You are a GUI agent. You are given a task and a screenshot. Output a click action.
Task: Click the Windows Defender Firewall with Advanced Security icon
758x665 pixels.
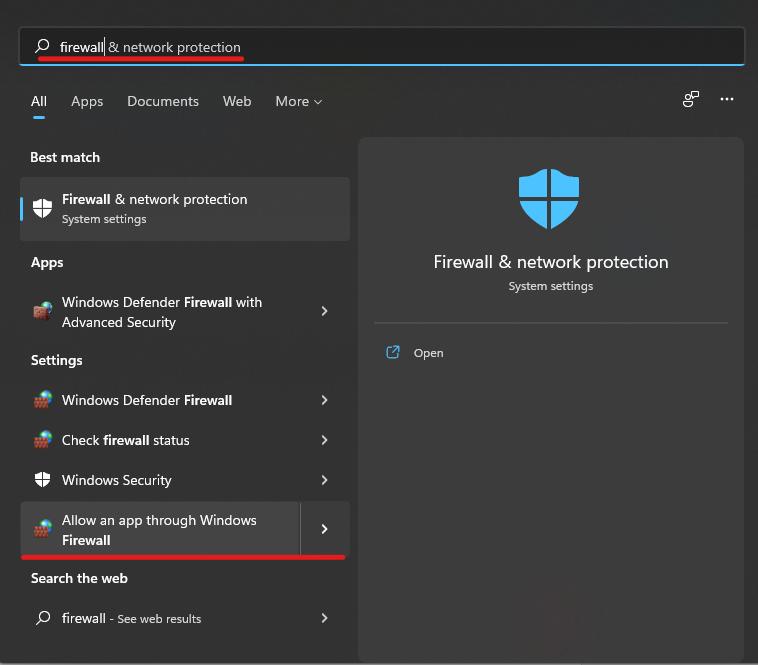tap(42, 312)
